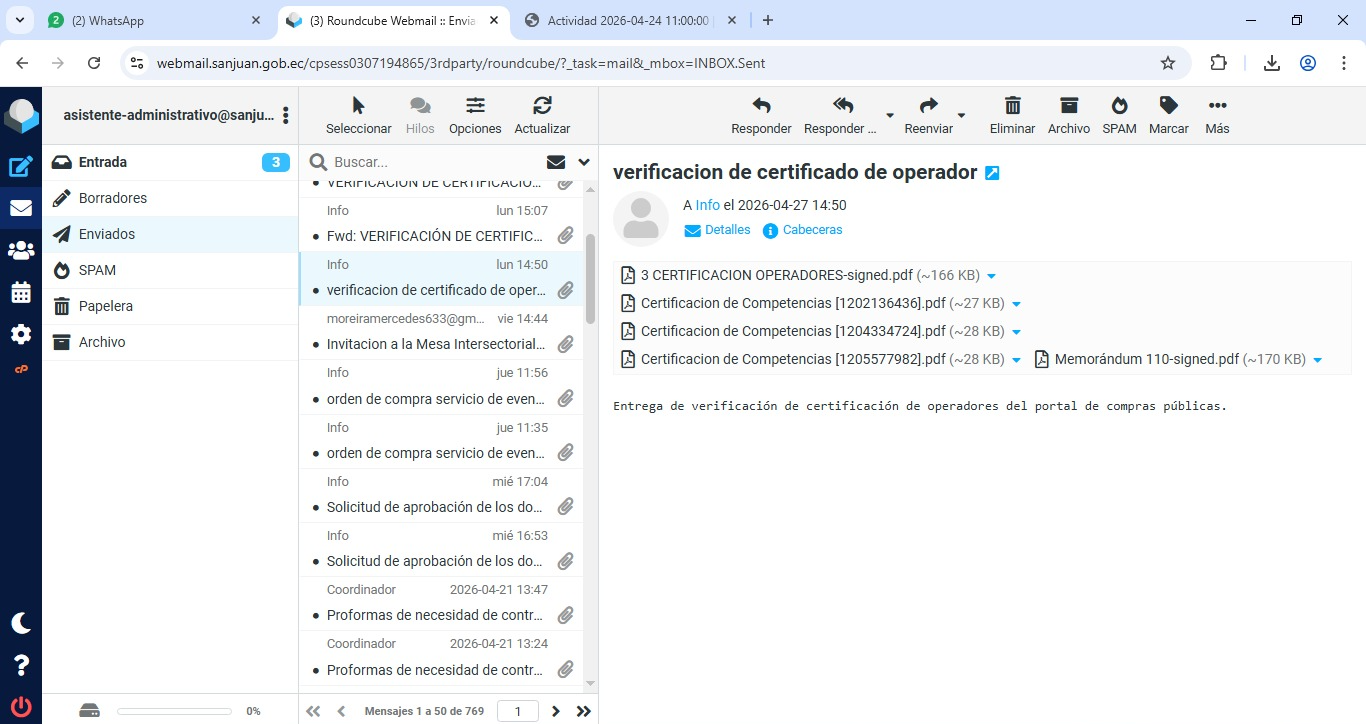Open the envelope filter in search bar
The height and width of the screenshot is (724, 1366).
556,162
